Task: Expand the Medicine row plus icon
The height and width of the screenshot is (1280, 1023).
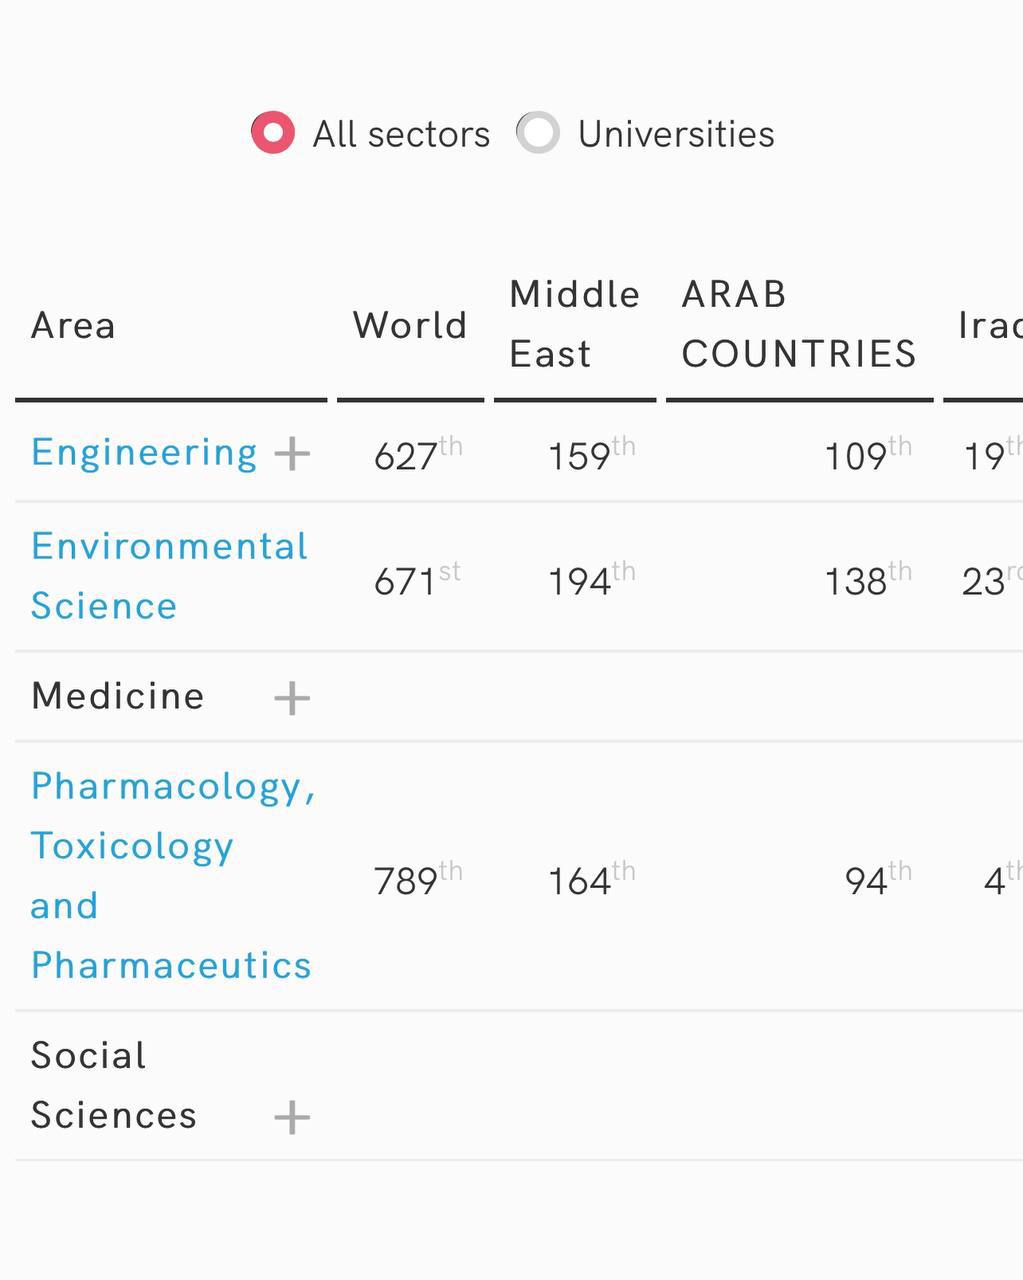Action: click(x=292, y=697)
